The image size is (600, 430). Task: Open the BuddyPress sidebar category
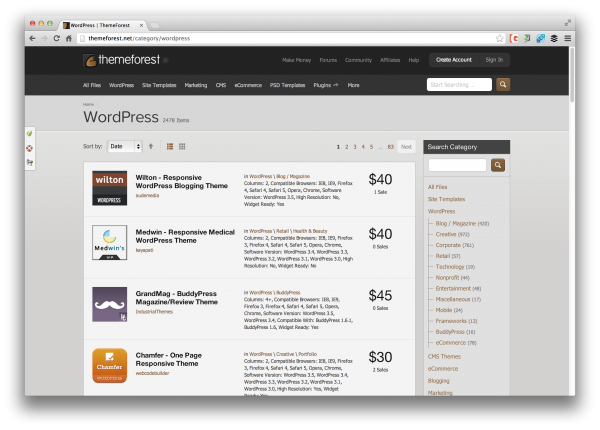(x=450, y=332)
